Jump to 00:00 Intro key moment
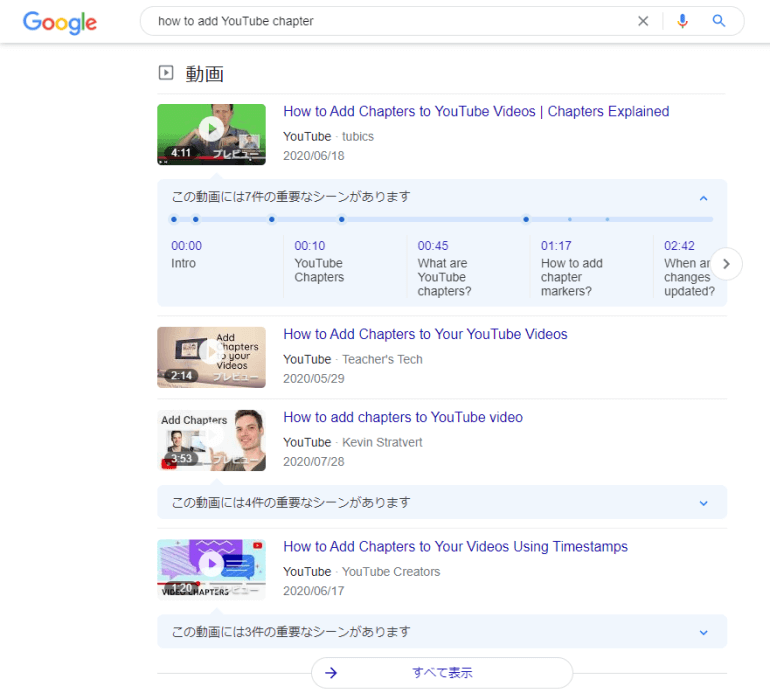This screenshot has width=770, height=700. [x=186, y=254]
